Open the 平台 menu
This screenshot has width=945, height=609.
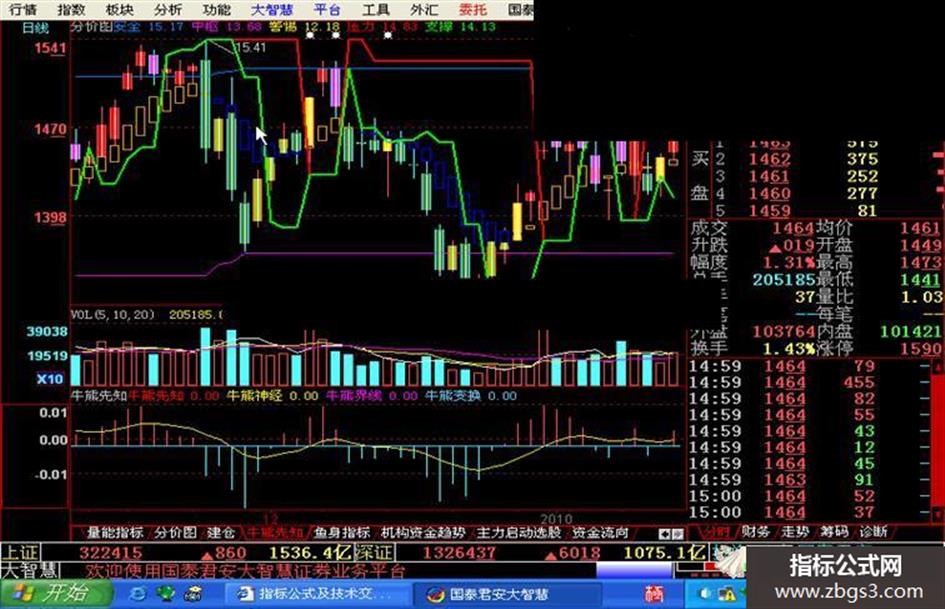[327, 10]
